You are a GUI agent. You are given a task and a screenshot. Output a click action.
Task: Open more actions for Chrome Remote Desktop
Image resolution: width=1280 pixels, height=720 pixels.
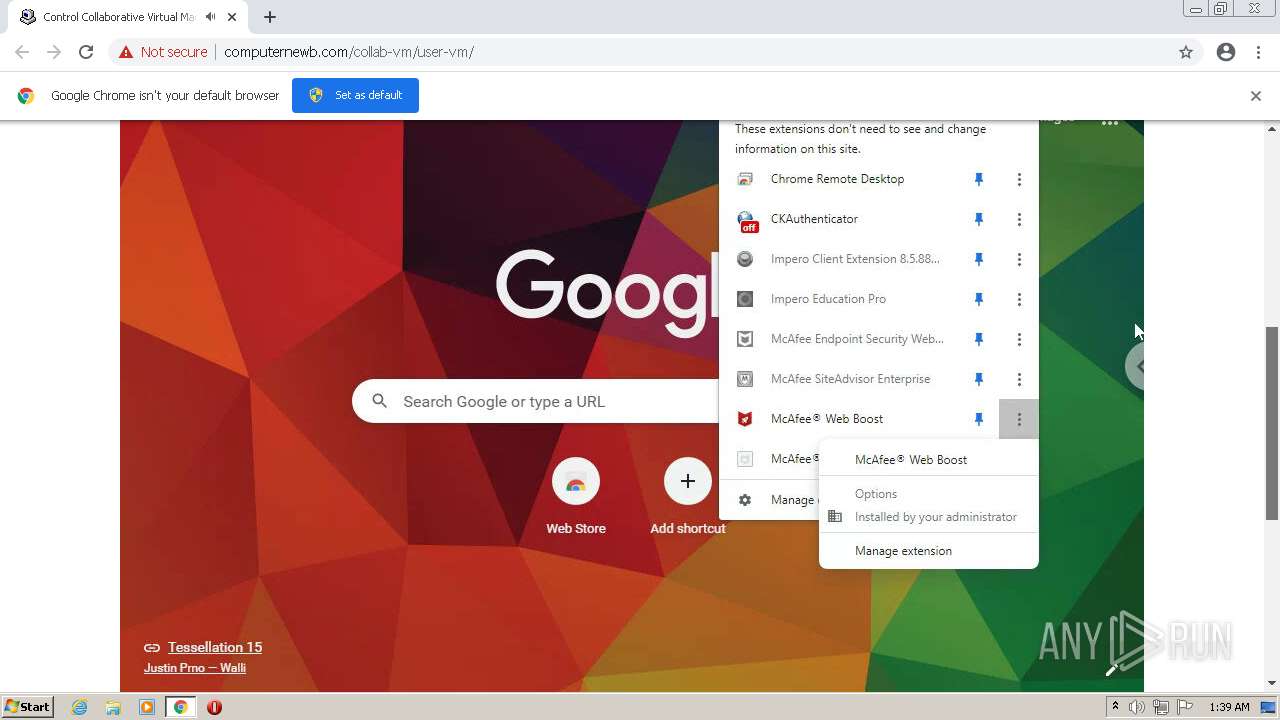click(1019, 179)
